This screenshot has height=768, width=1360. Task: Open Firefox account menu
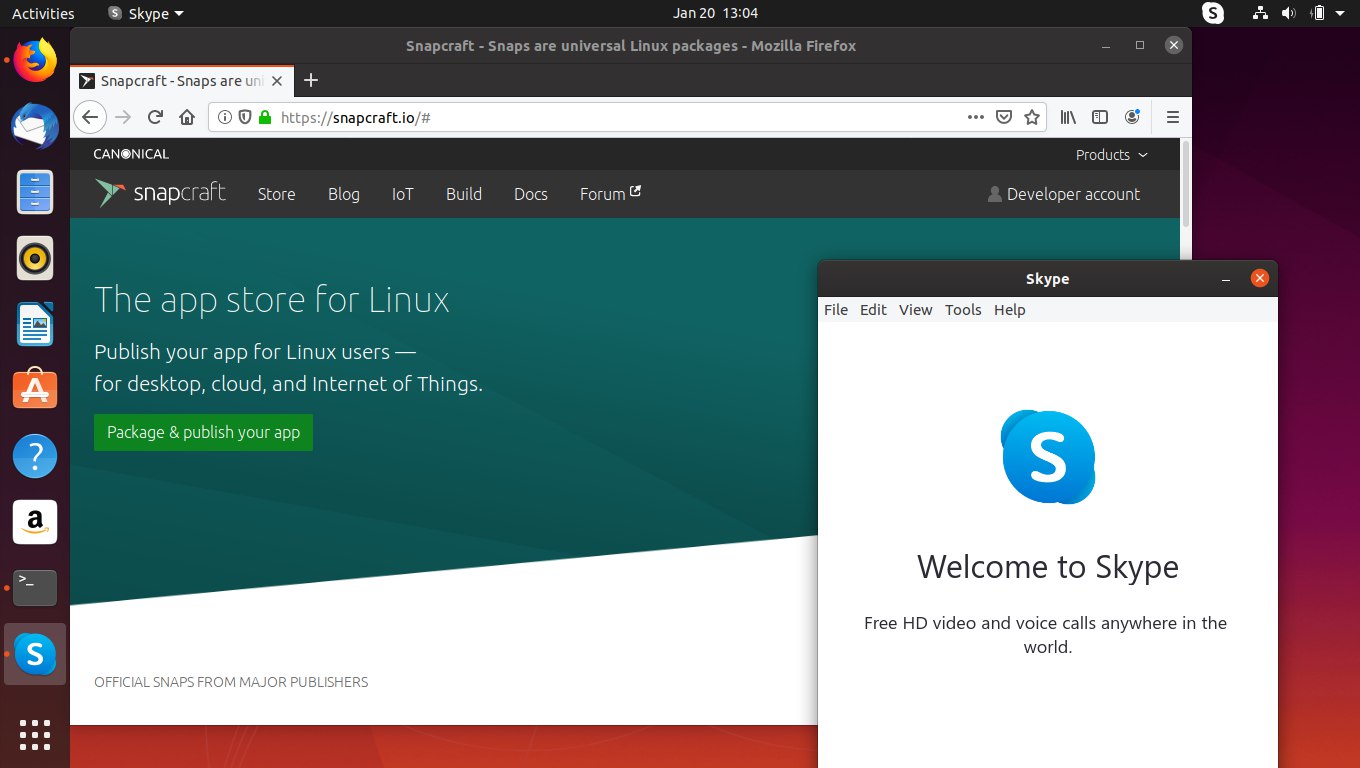pyautogui.click(x=1132, y=117)
